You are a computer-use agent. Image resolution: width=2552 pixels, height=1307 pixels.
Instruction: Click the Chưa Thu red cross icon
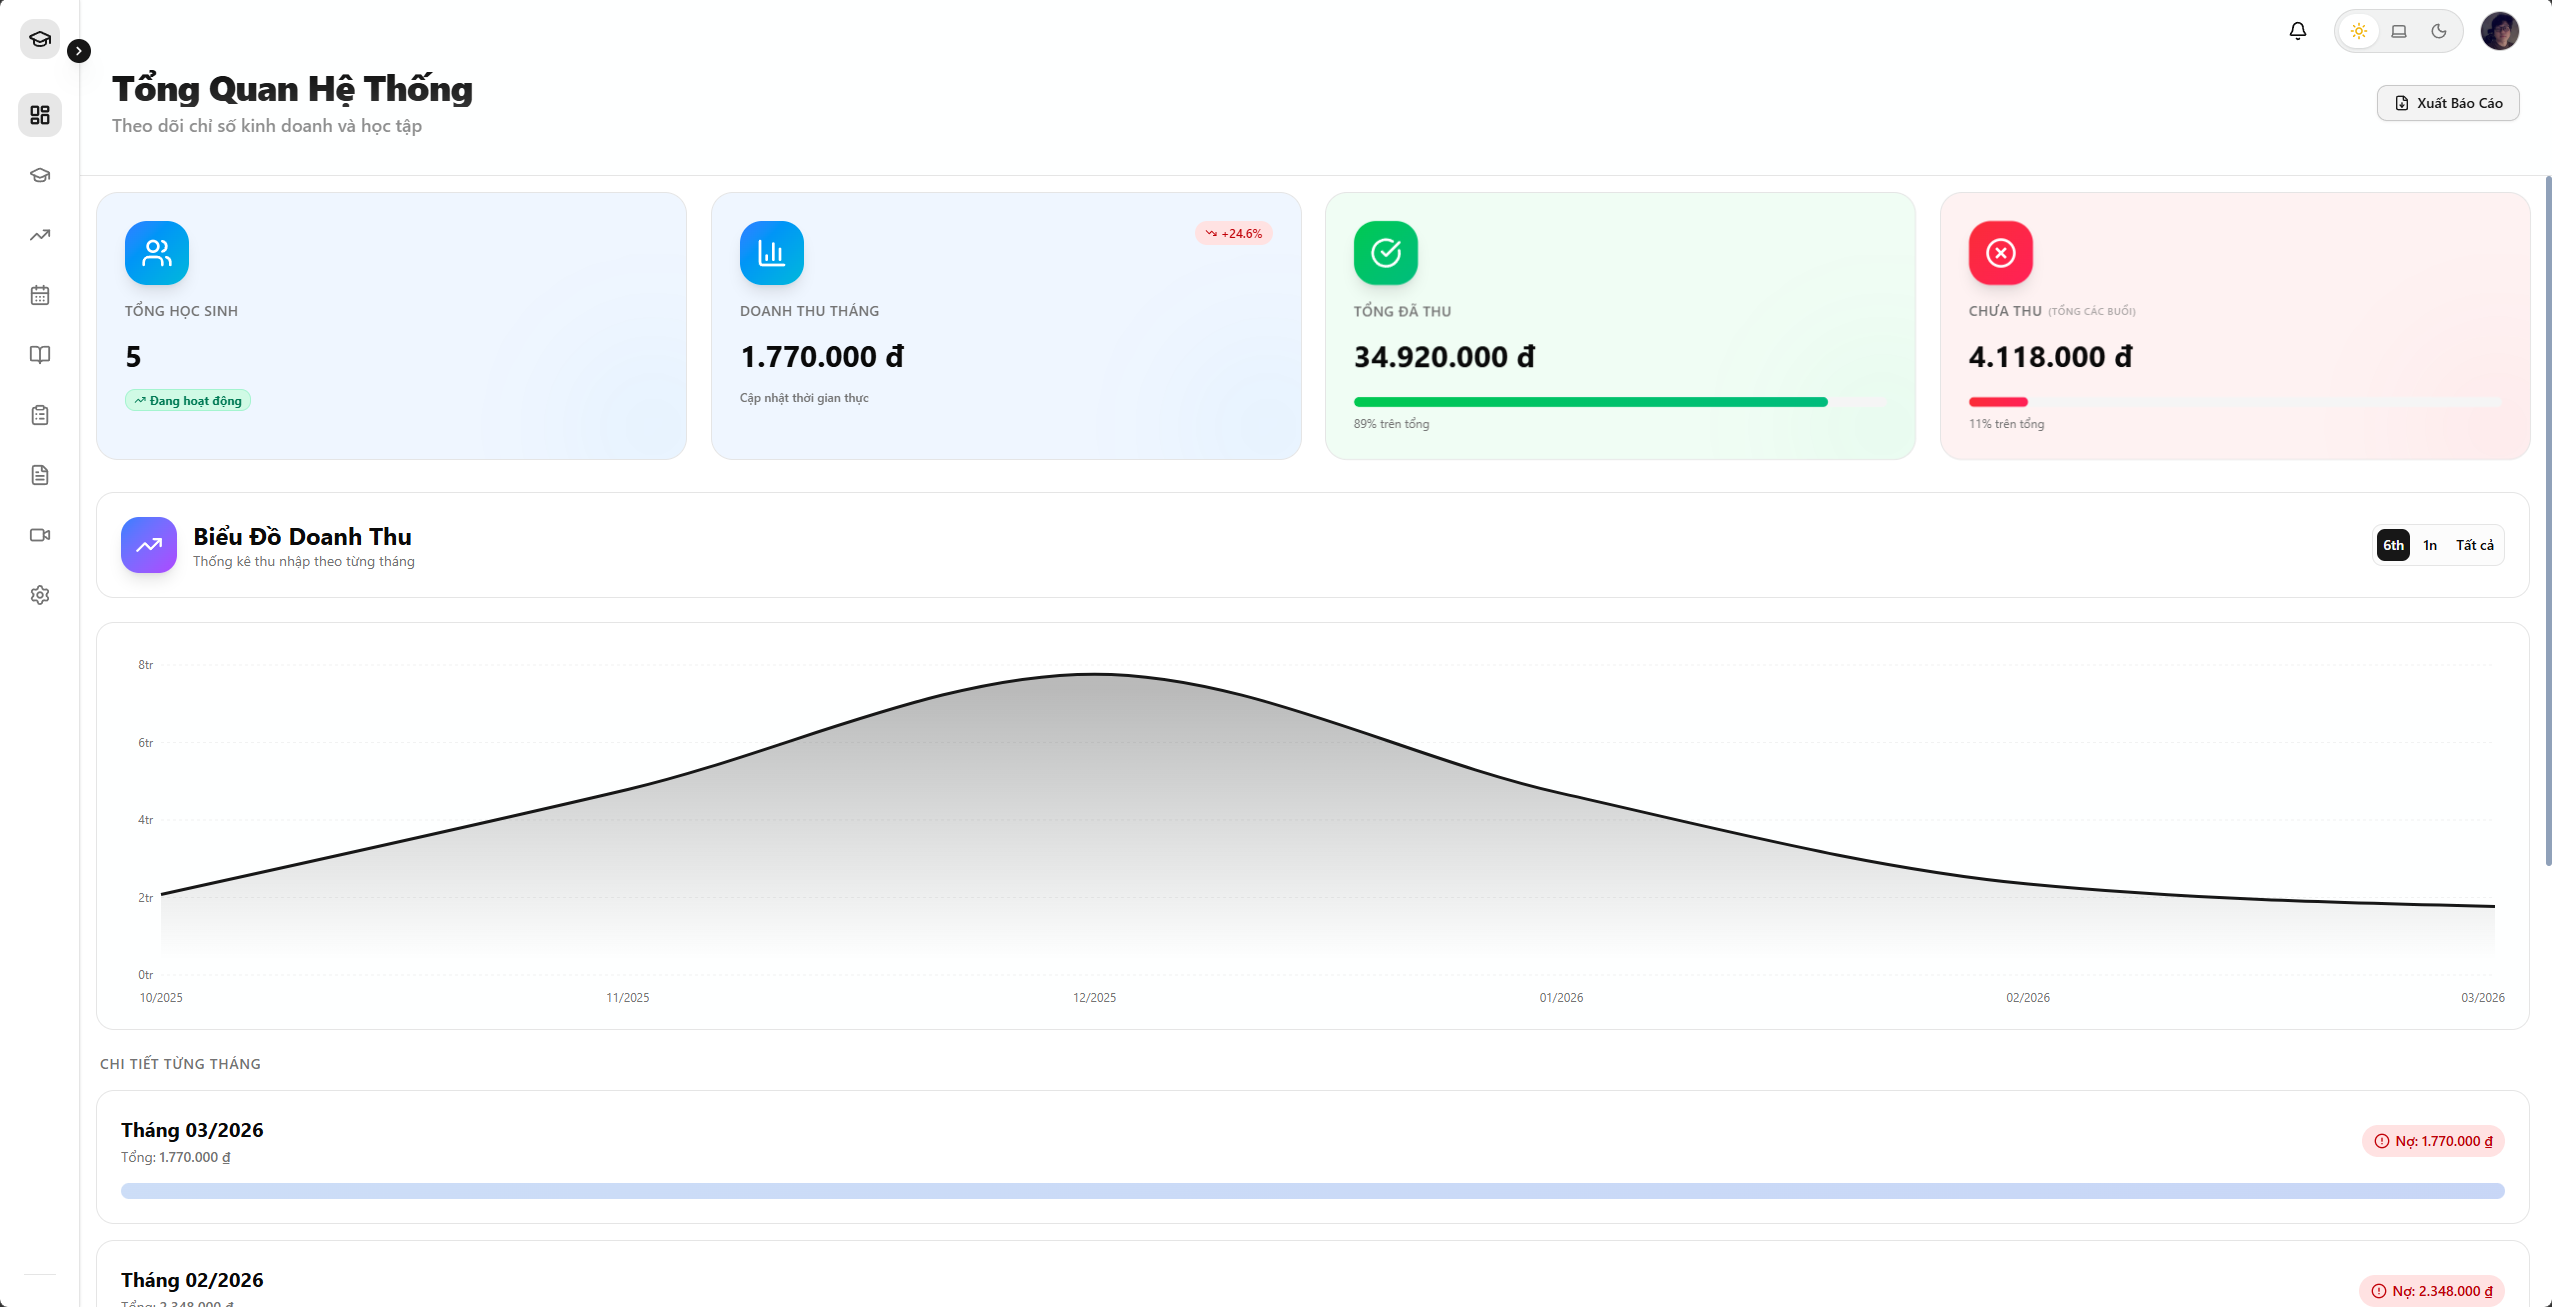[2001, 253]
